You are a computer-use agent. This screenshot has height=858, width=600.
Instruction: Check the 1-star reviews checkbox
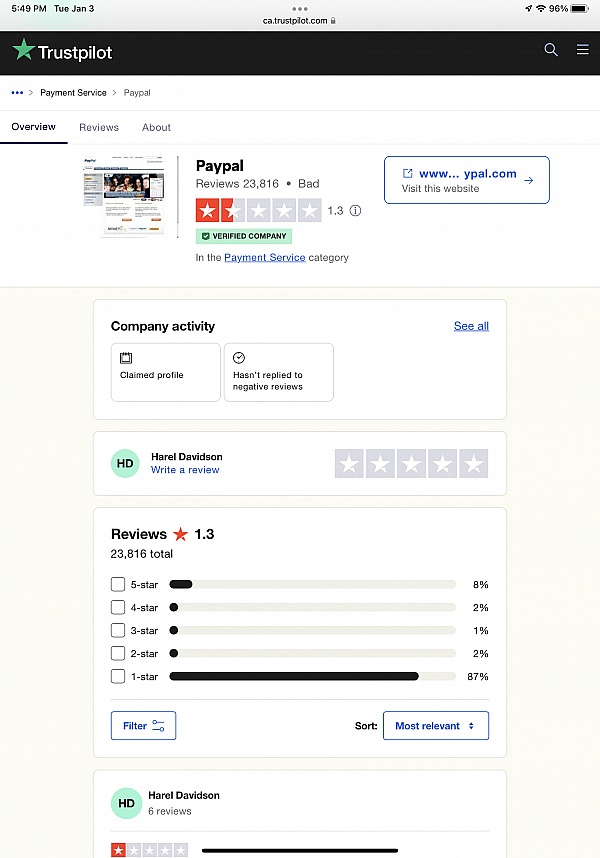click(117, 676)
